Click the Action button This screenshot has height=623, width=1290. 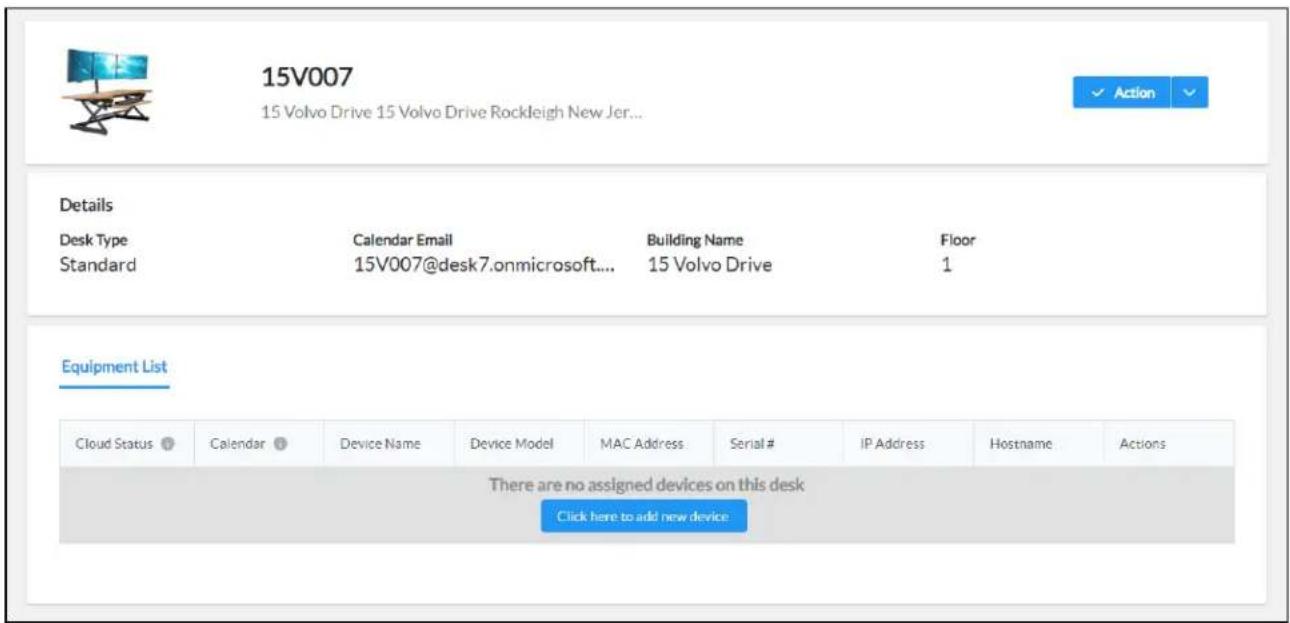pos(1122,93)
